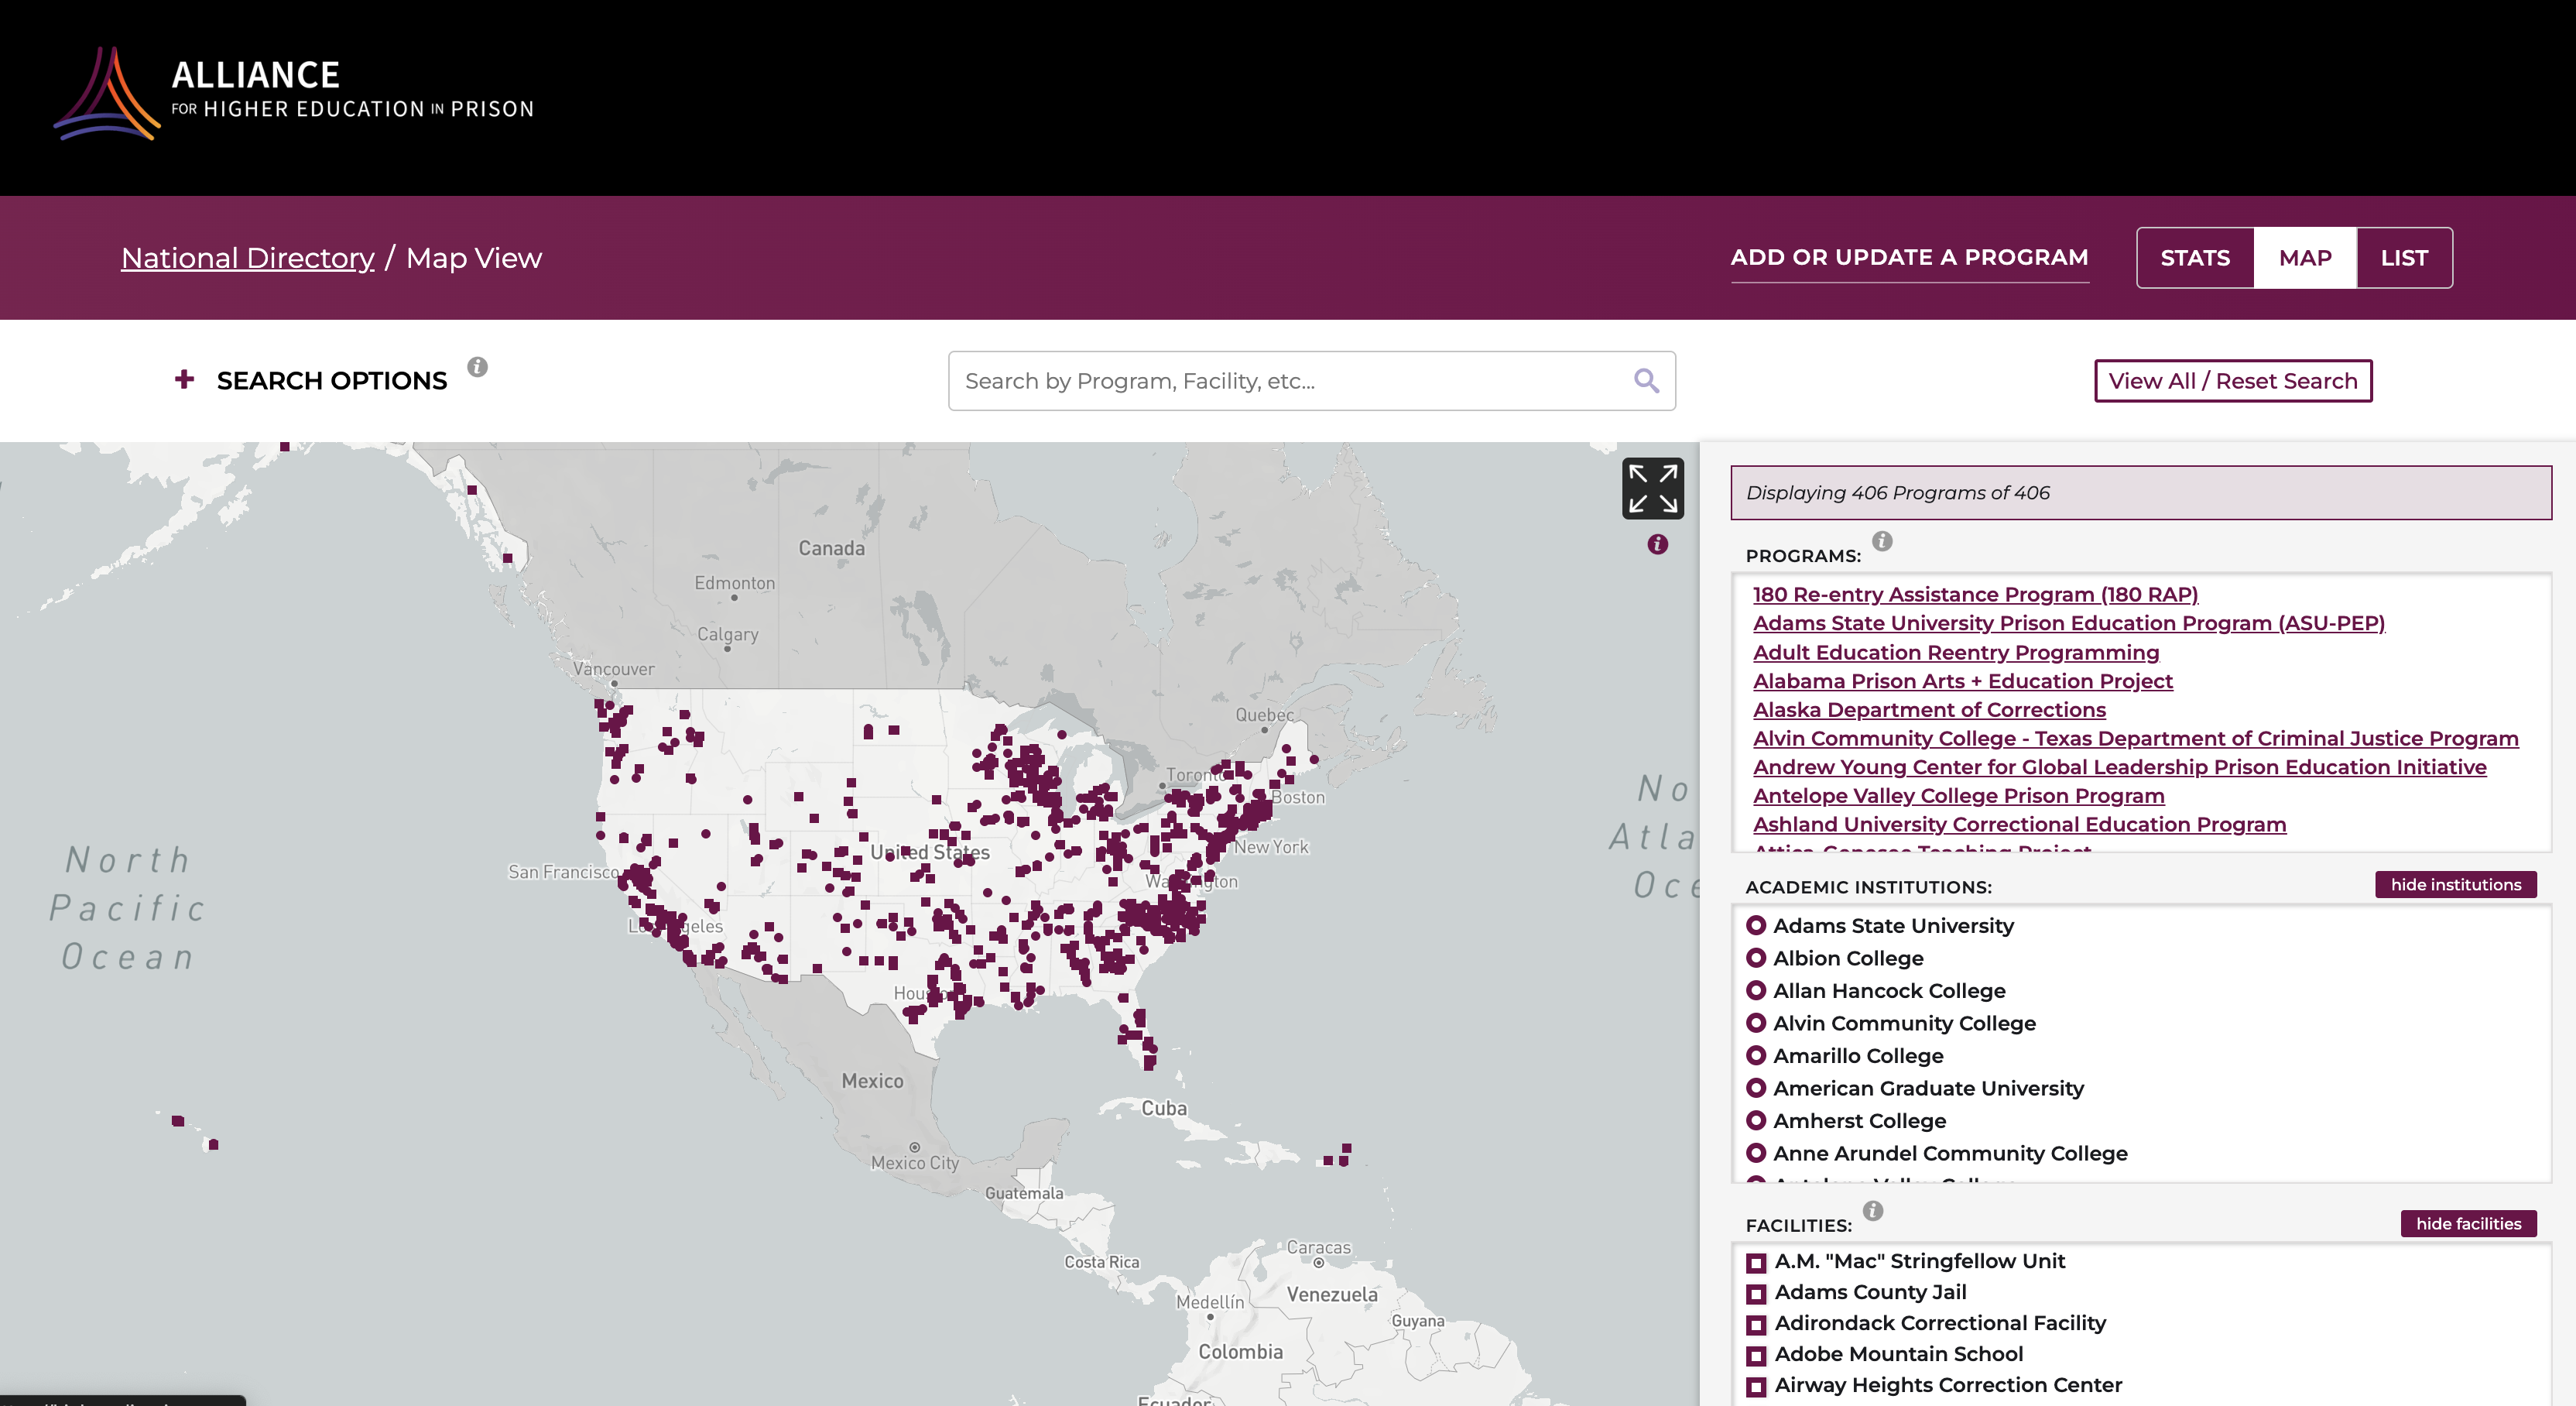2576x1406 pixels.
Task: Click the Albion College institution name
Action: (1848, 958)
